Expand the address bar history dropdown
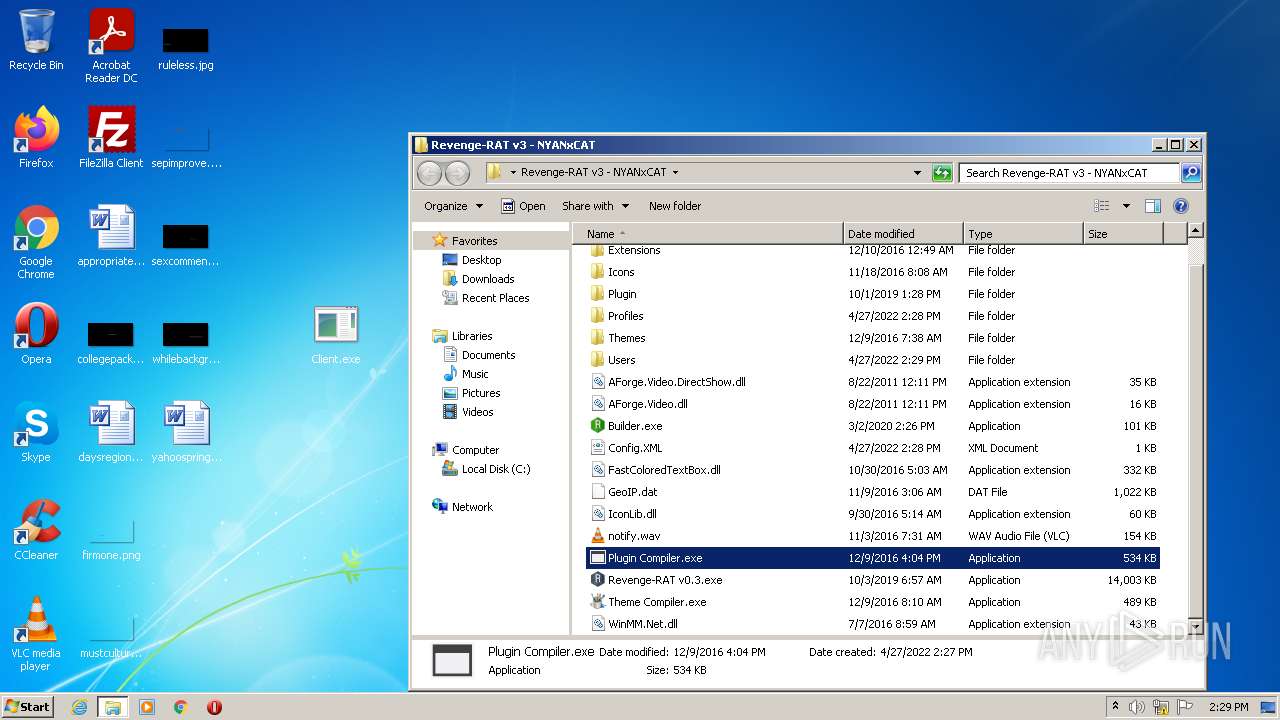Image resolution: width=1280 pixels, height=720 pixels. [x=917, y=173]
